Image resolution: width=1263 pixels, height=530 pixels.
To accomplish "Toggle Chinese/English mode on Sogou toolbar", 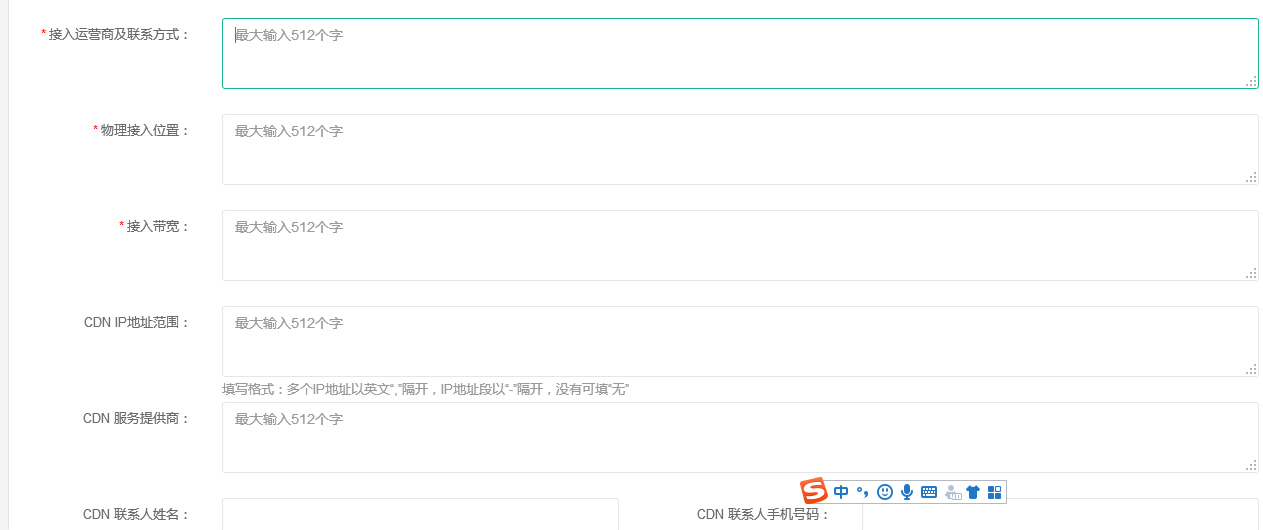I will pos(841,492).
